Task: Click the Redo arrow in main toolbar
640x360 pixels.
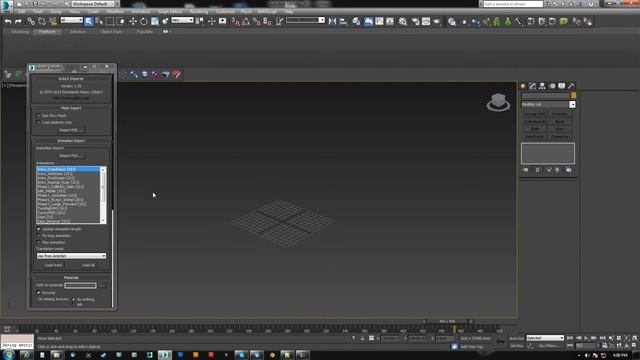Action: [x=18, y=21]
